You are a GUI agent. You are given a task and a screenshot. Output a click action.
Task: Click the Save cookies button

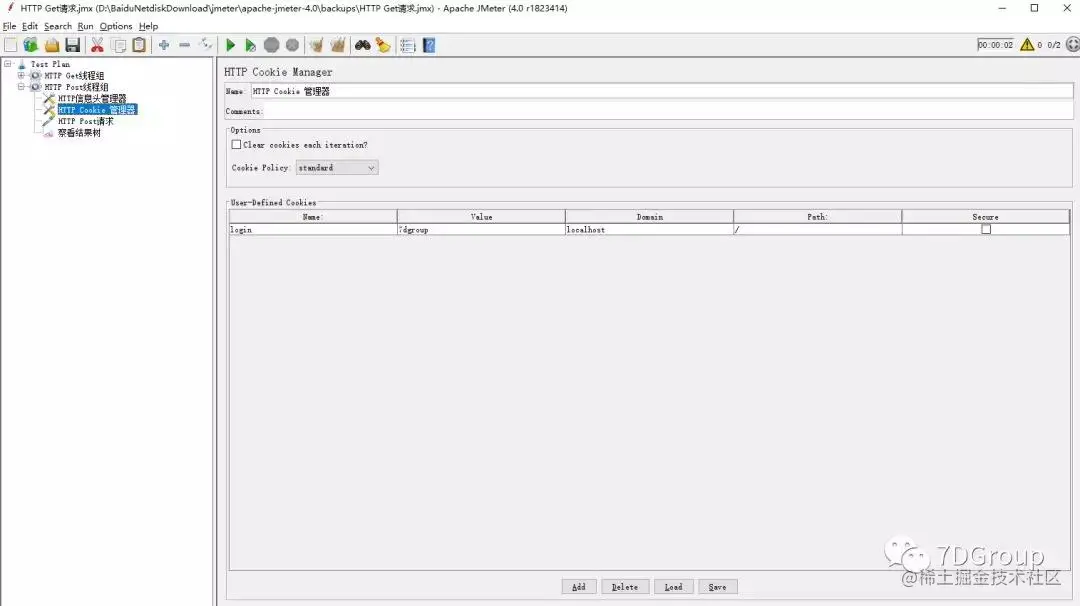point(717,587)
